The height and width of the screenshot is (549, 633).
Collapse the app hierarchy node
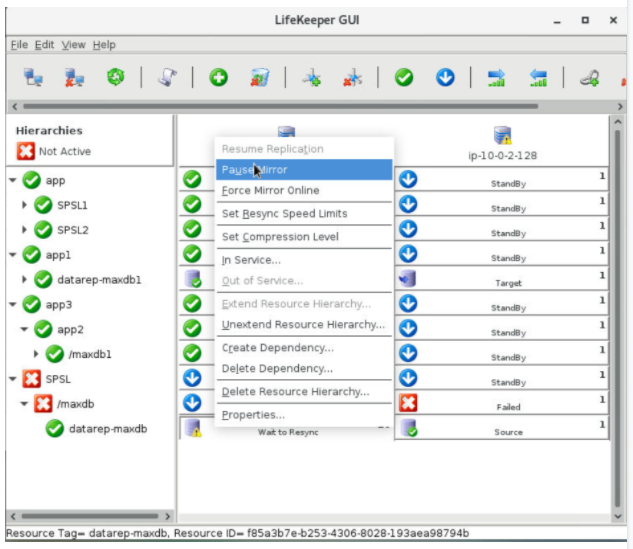pyautogui.click(x=13, y=180)
